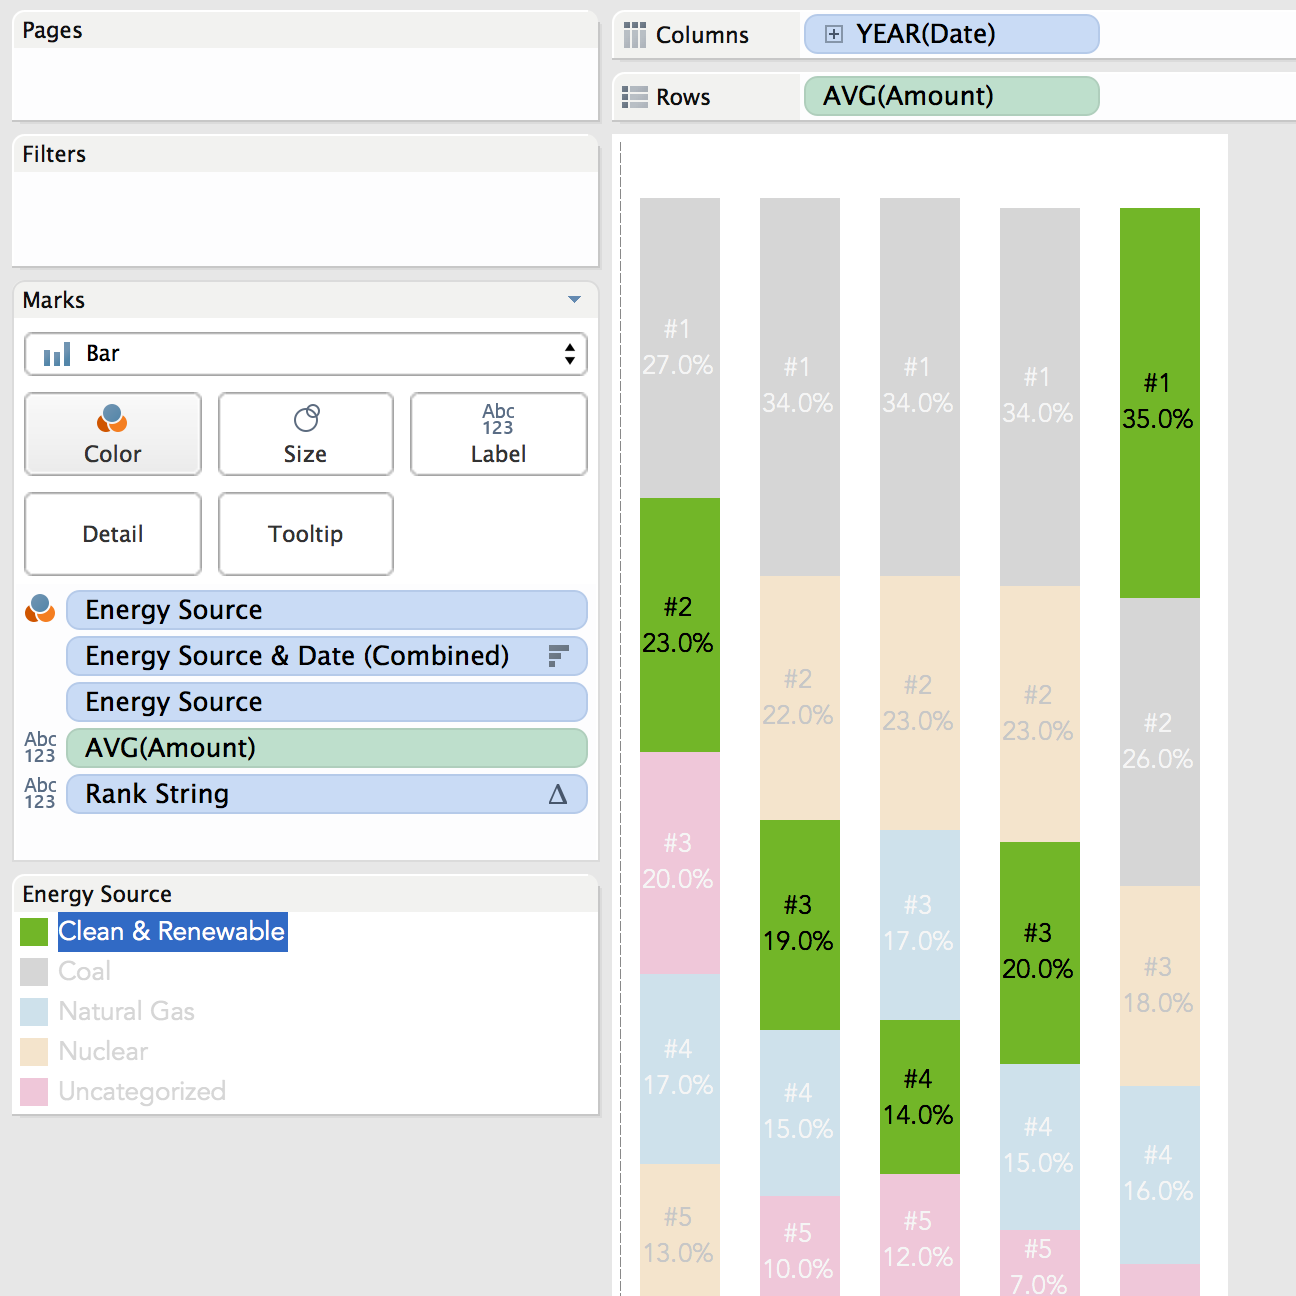Select the Nuclear legend item
Image resolution: width=1296 pixels, height=1296 pixels.
tap(103, 1052)
